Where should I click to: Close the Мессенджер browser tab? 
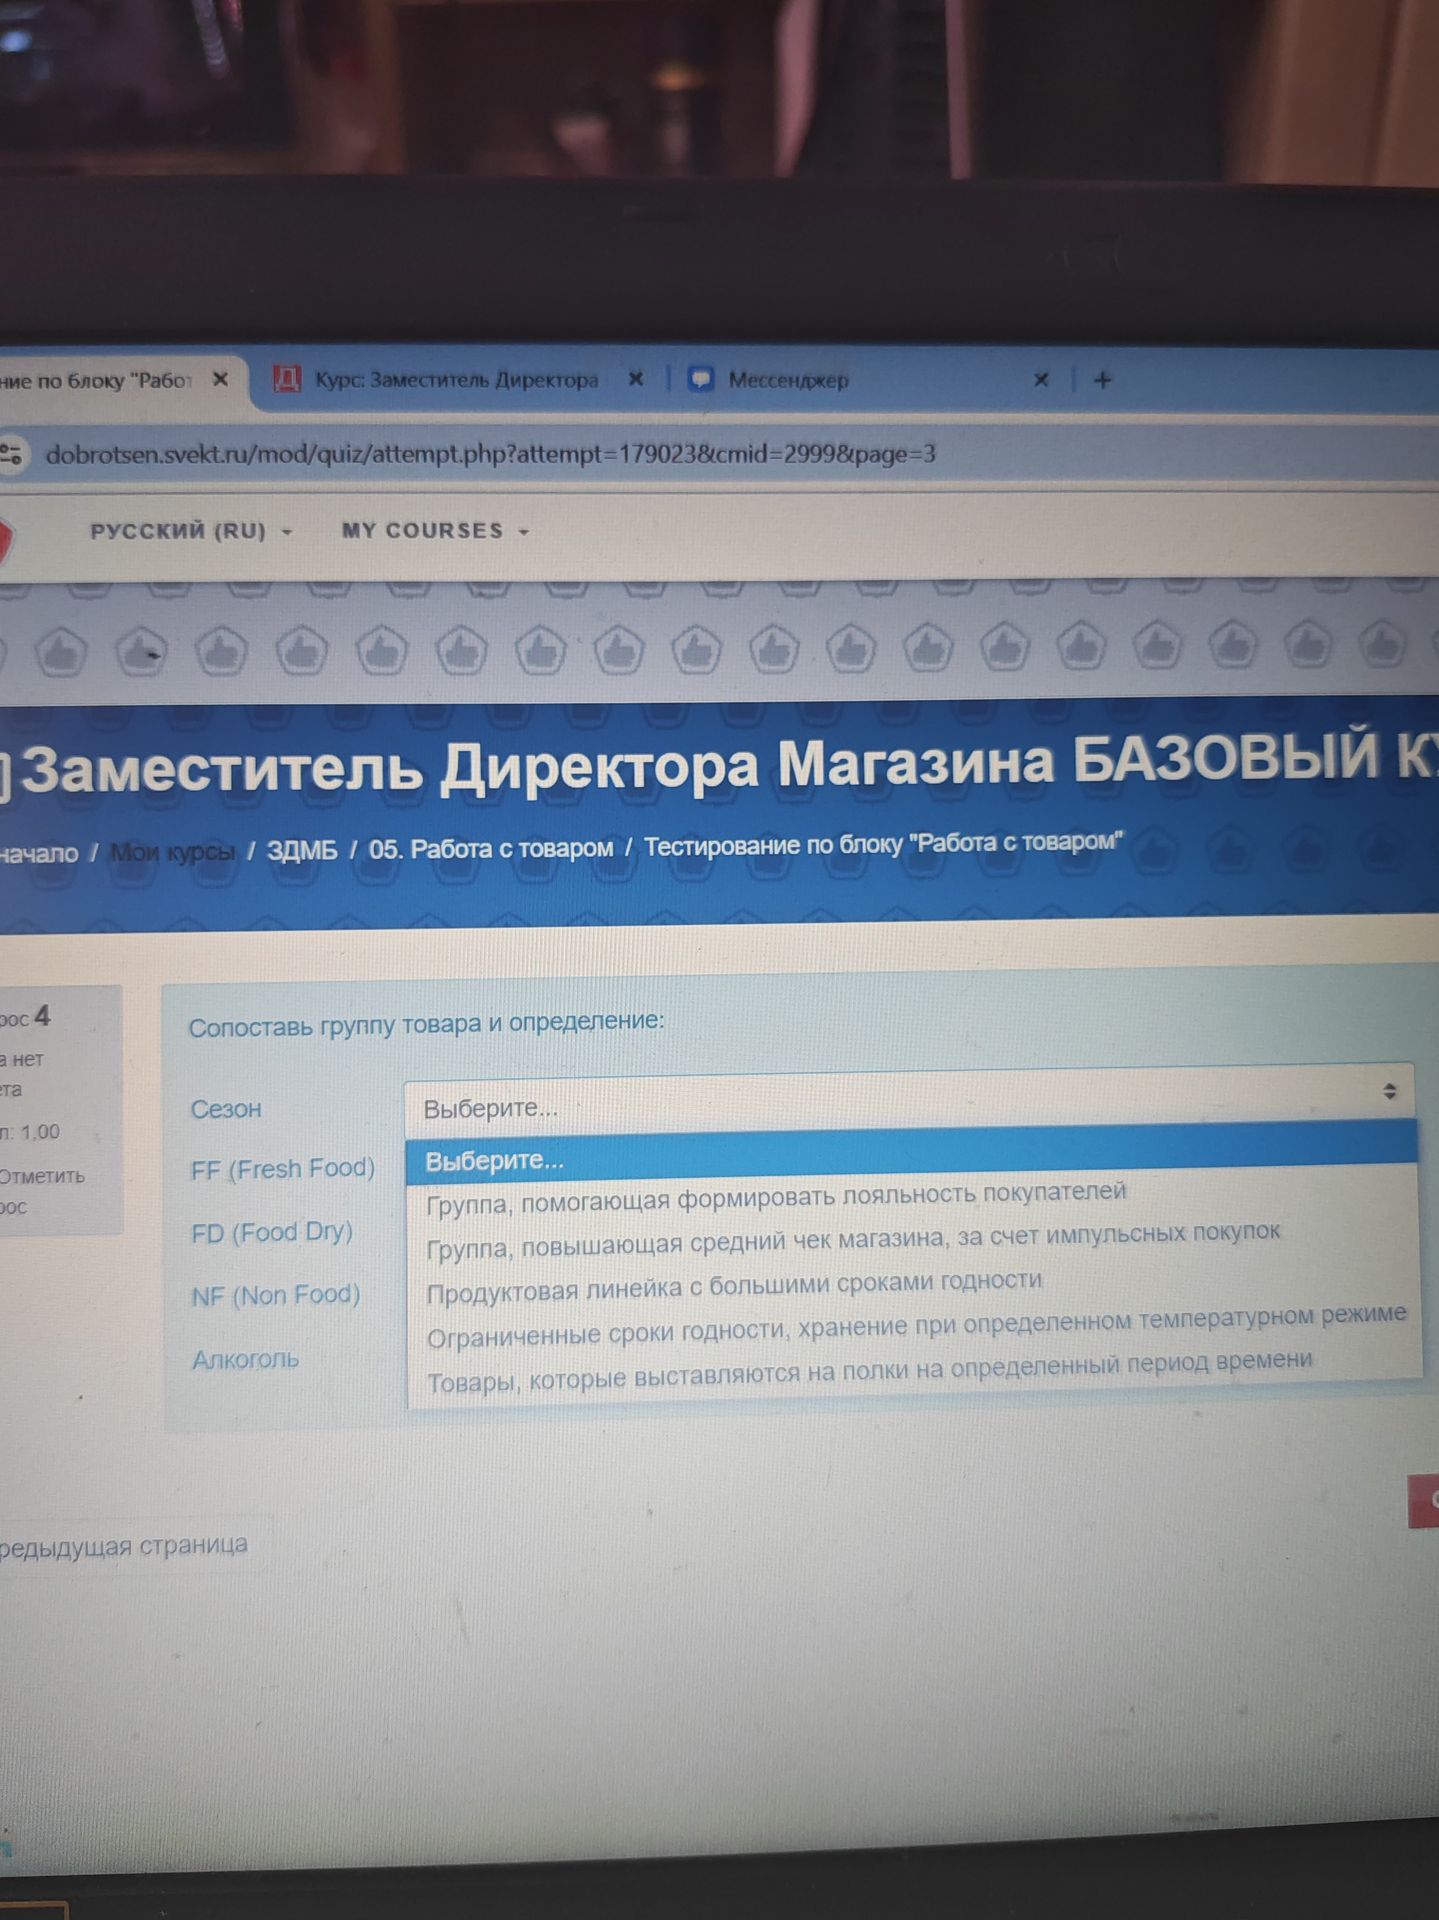(1041, 379)
